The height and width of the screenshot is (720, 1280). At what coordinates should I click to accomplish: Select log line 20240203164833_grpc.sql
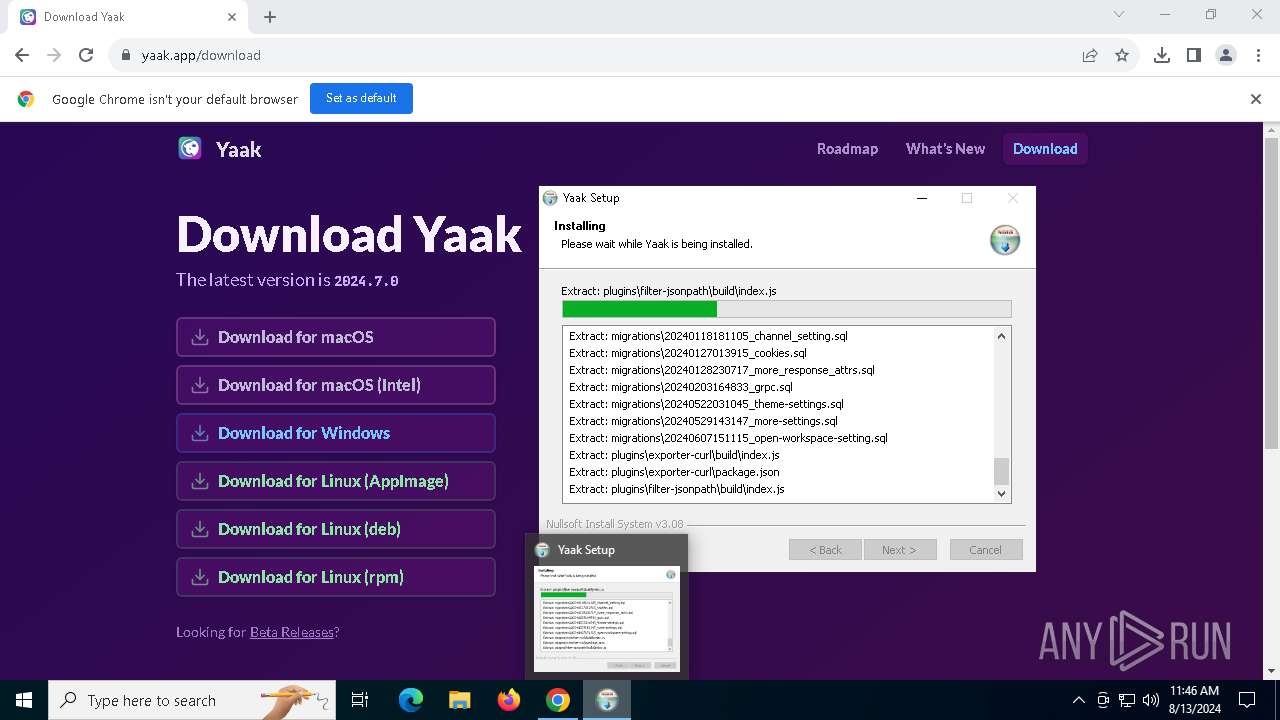coord(681,387)
